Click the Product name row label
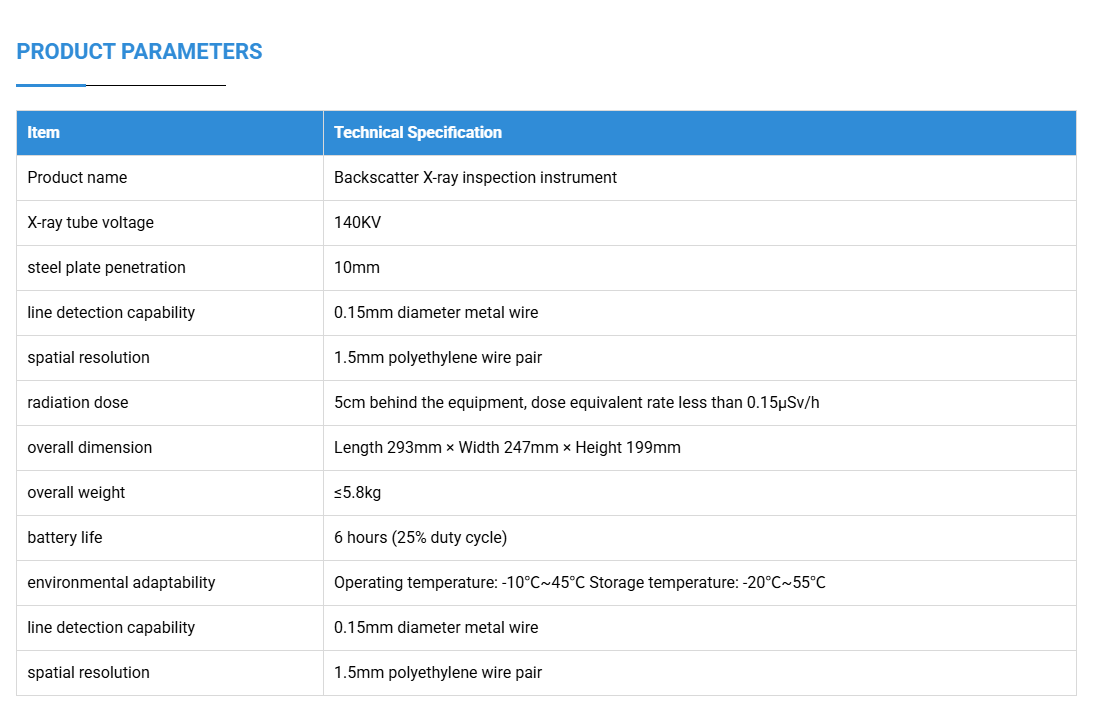This screenshot has height=716, width=1097. [x=77, y=177]
